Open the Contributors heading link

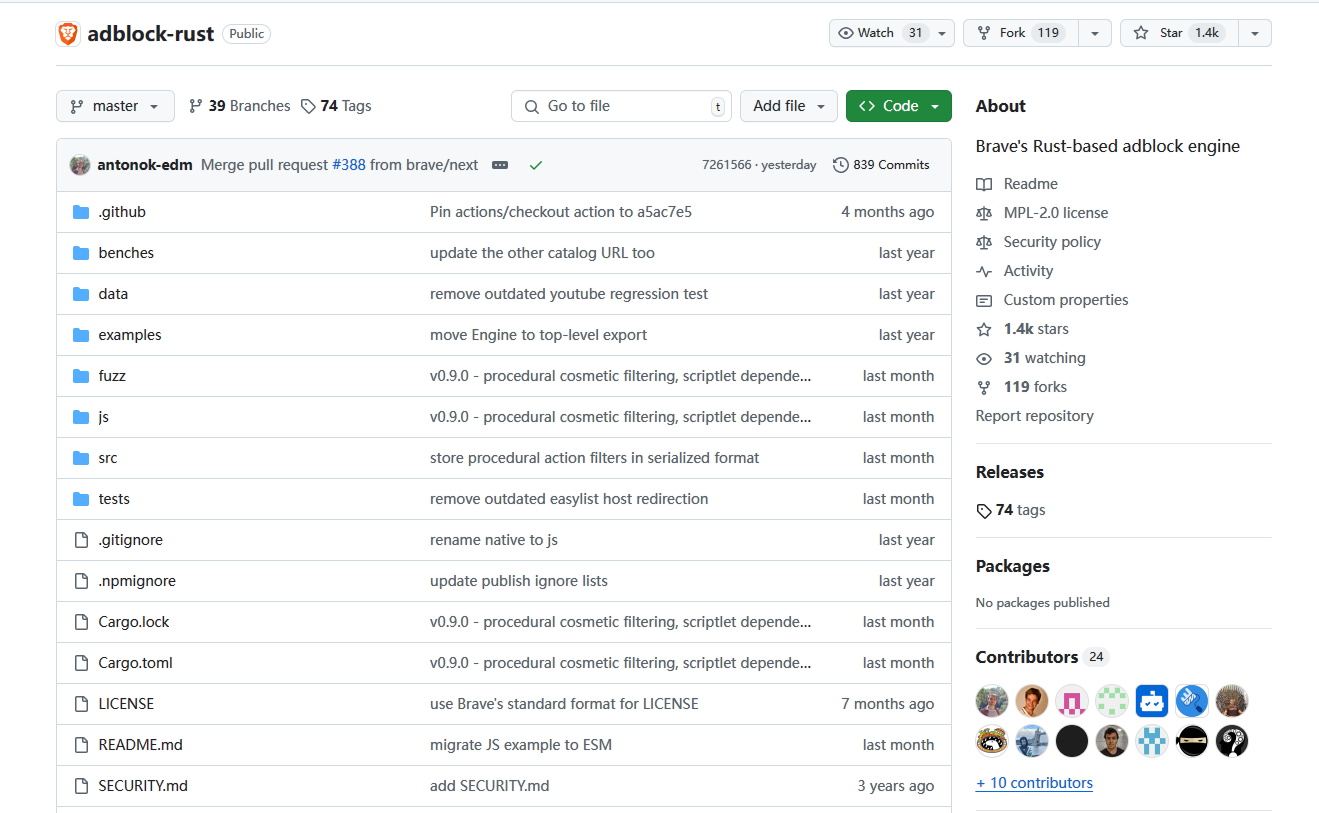point(1042,657)
